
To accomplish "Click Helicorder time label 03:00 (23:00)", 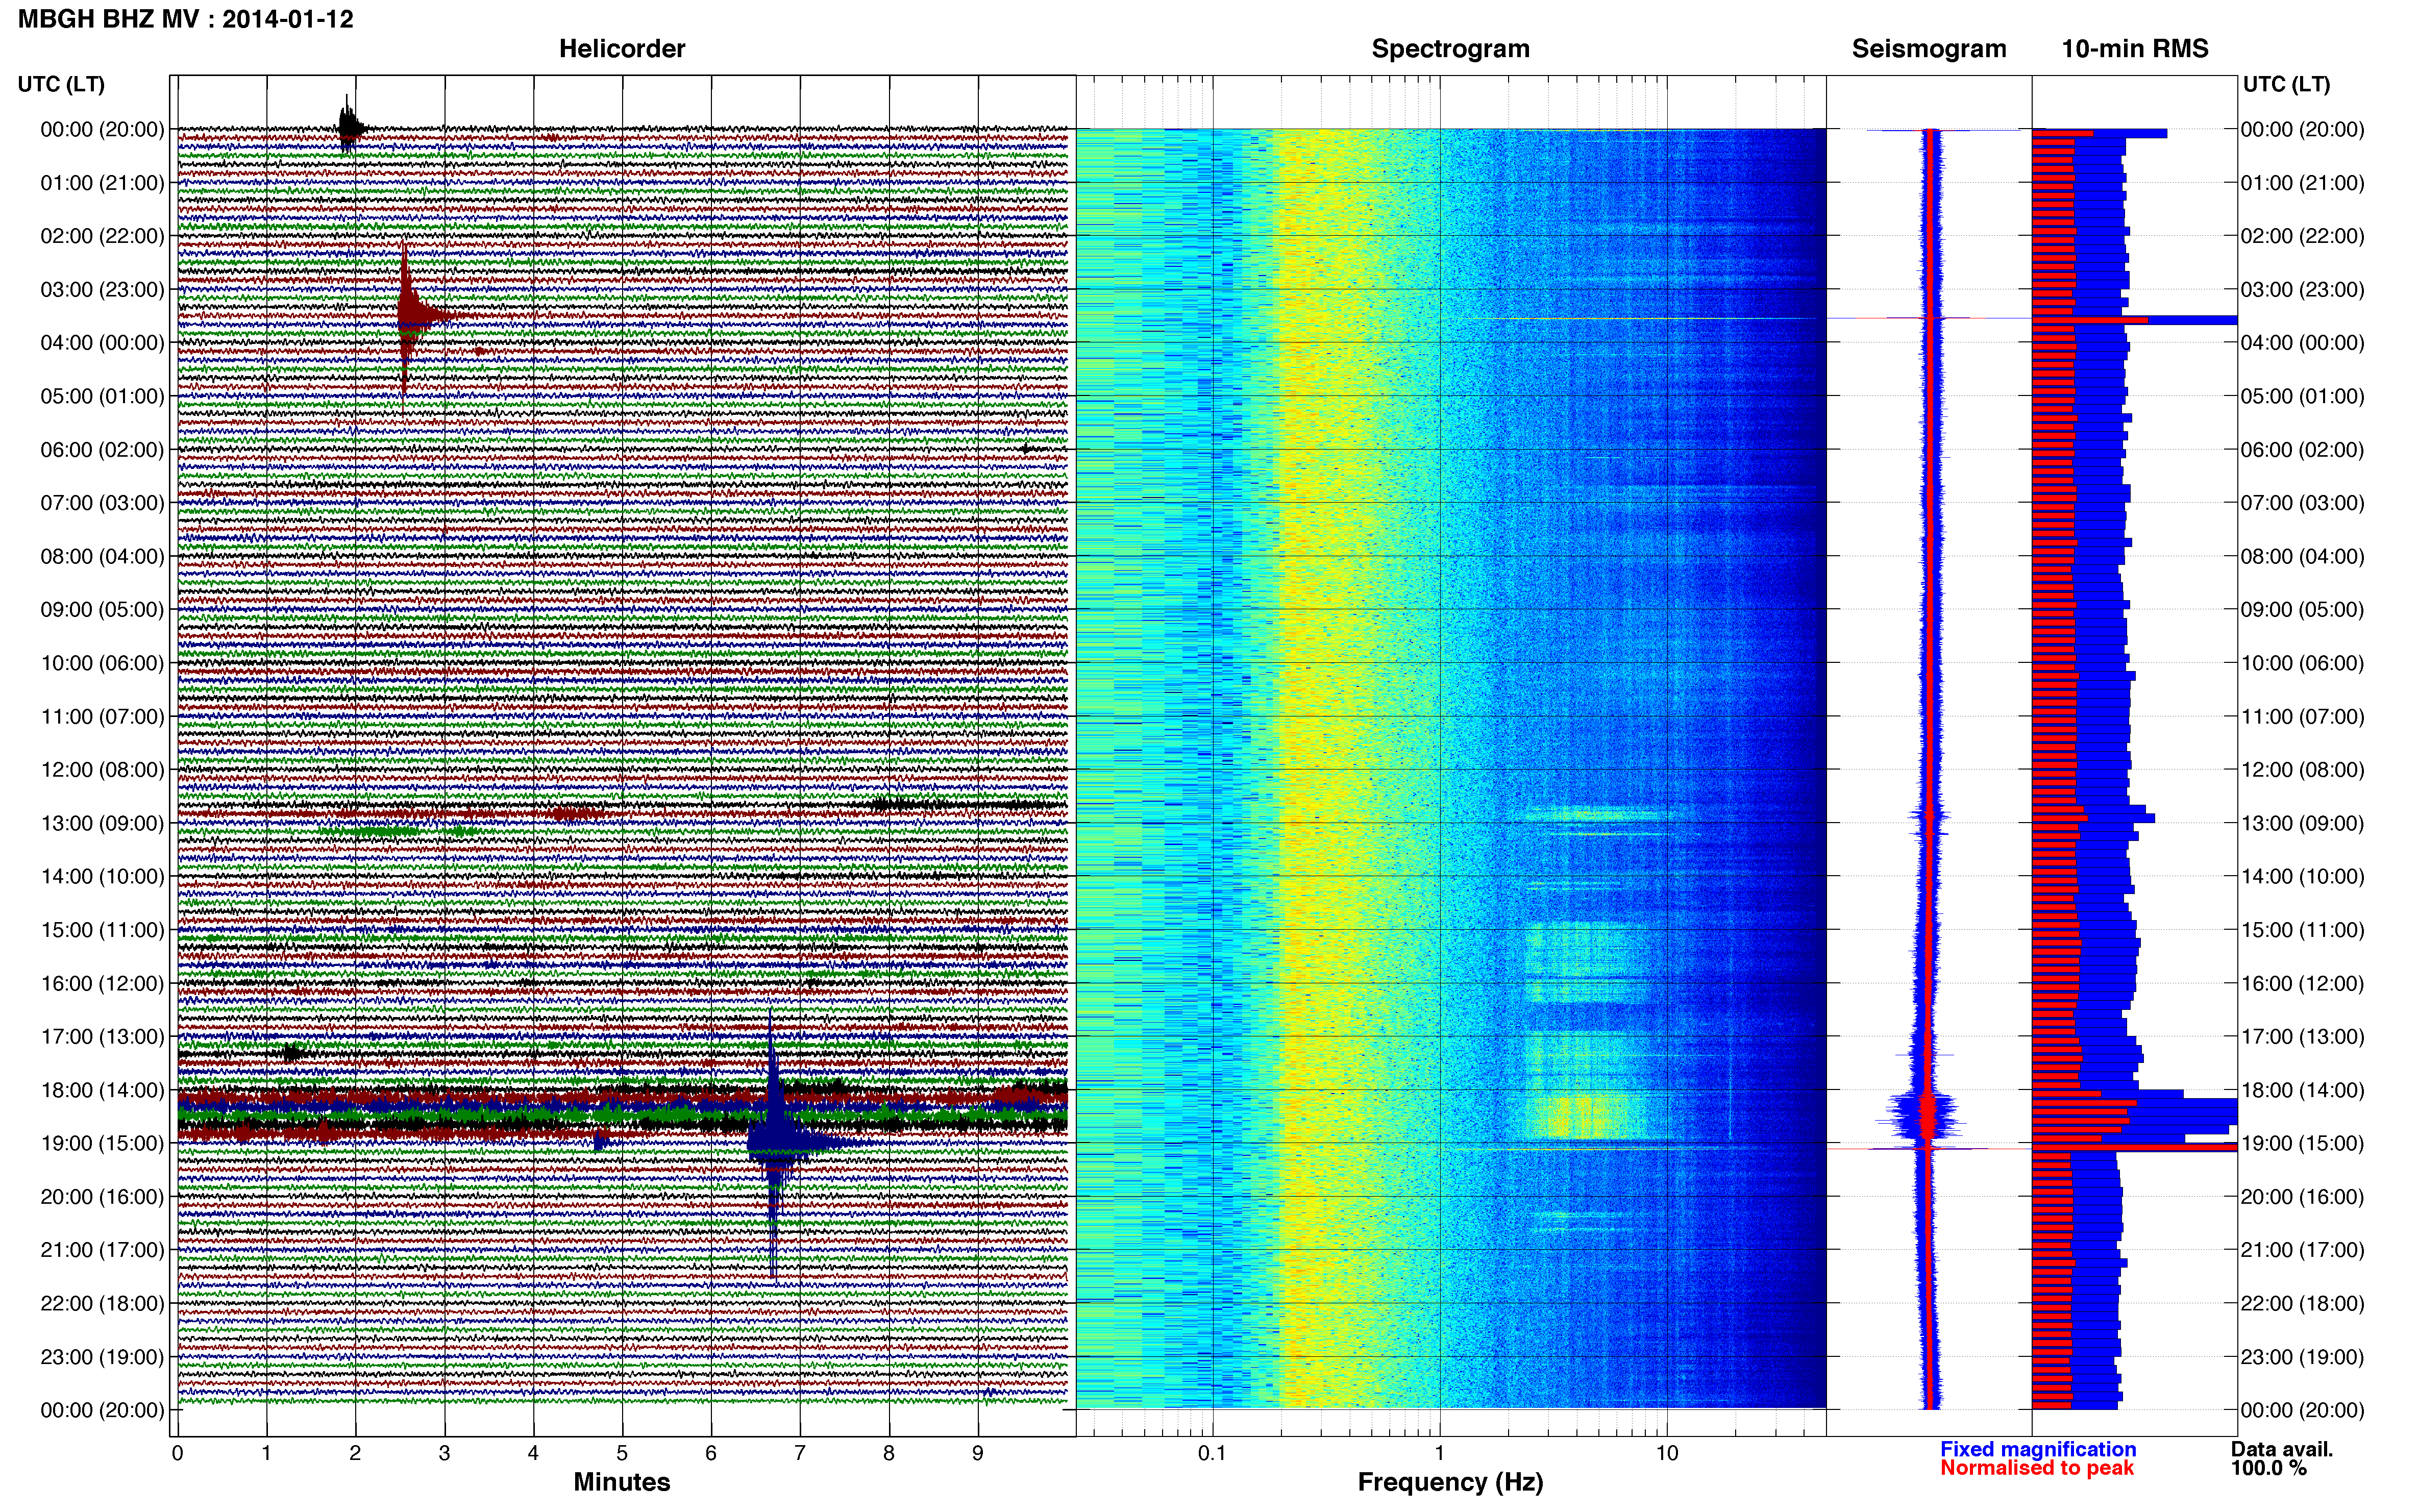I will 102,290.
